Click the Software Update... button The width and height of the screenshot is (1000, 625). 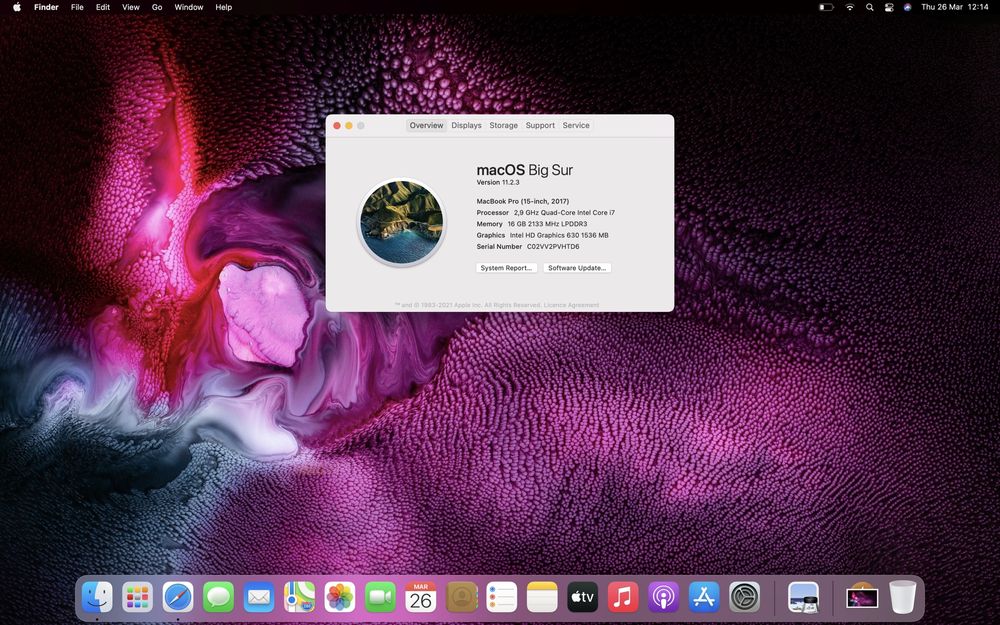pyautogui.click(x=577, y=268)
